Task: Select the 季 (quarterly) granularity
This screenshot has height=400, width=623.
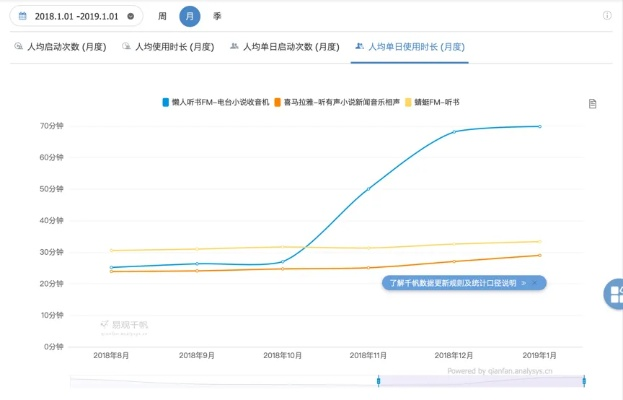Action: [x=217, y=17]
